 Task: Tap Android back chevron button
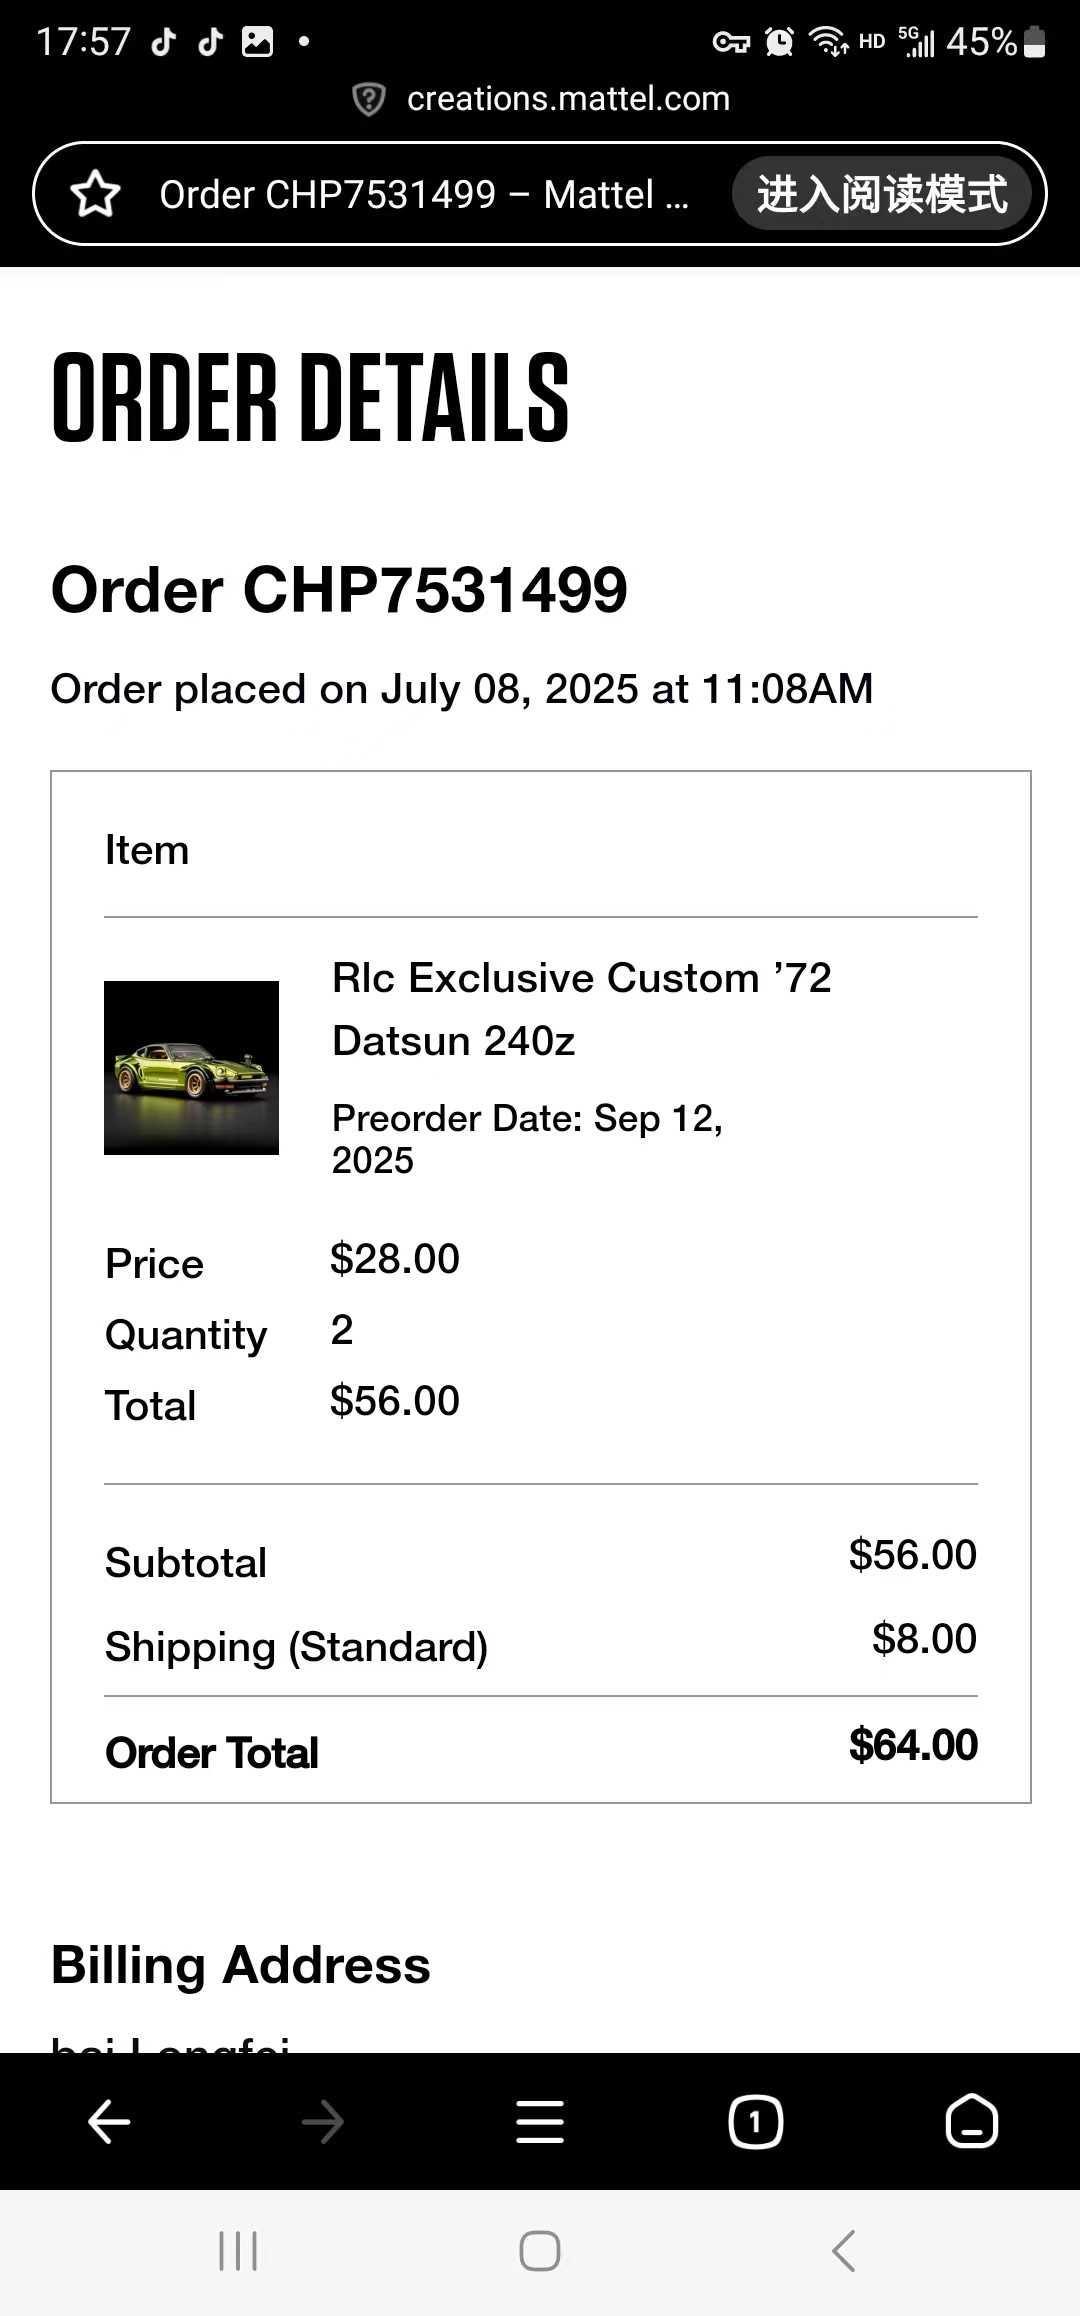click(843, 2251)
